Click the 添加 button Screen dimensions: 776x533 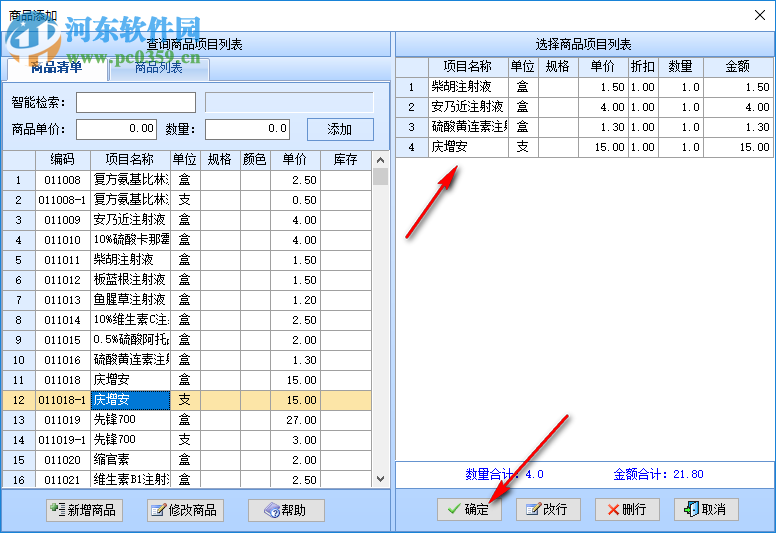340,129
